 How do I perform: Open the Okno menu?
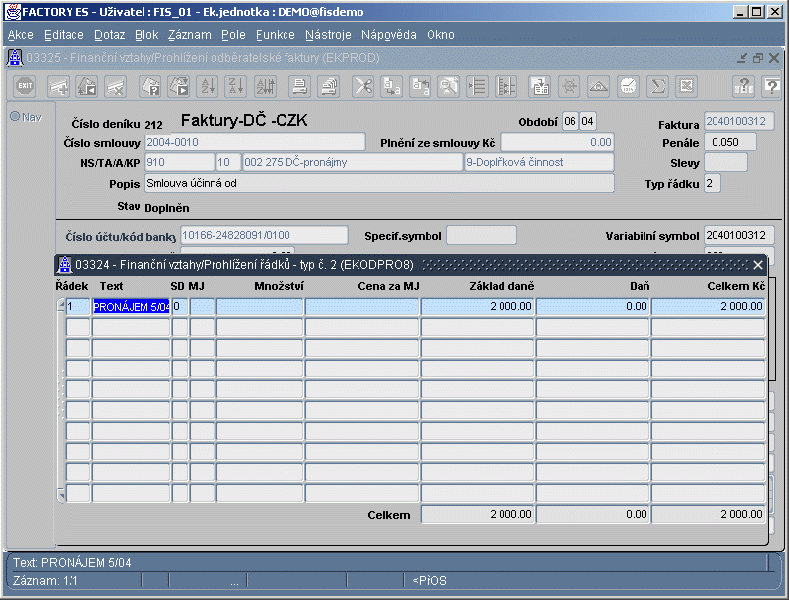point(441,35)
